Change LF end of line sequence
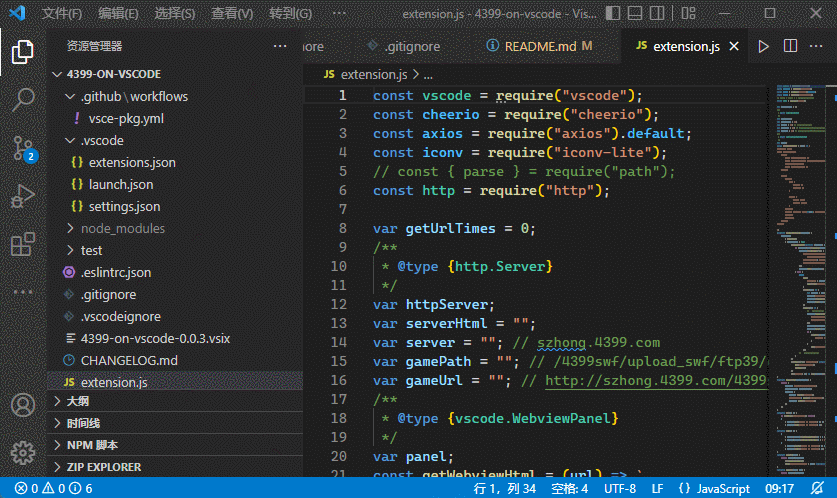837x498 pixels. click(657, 488)
